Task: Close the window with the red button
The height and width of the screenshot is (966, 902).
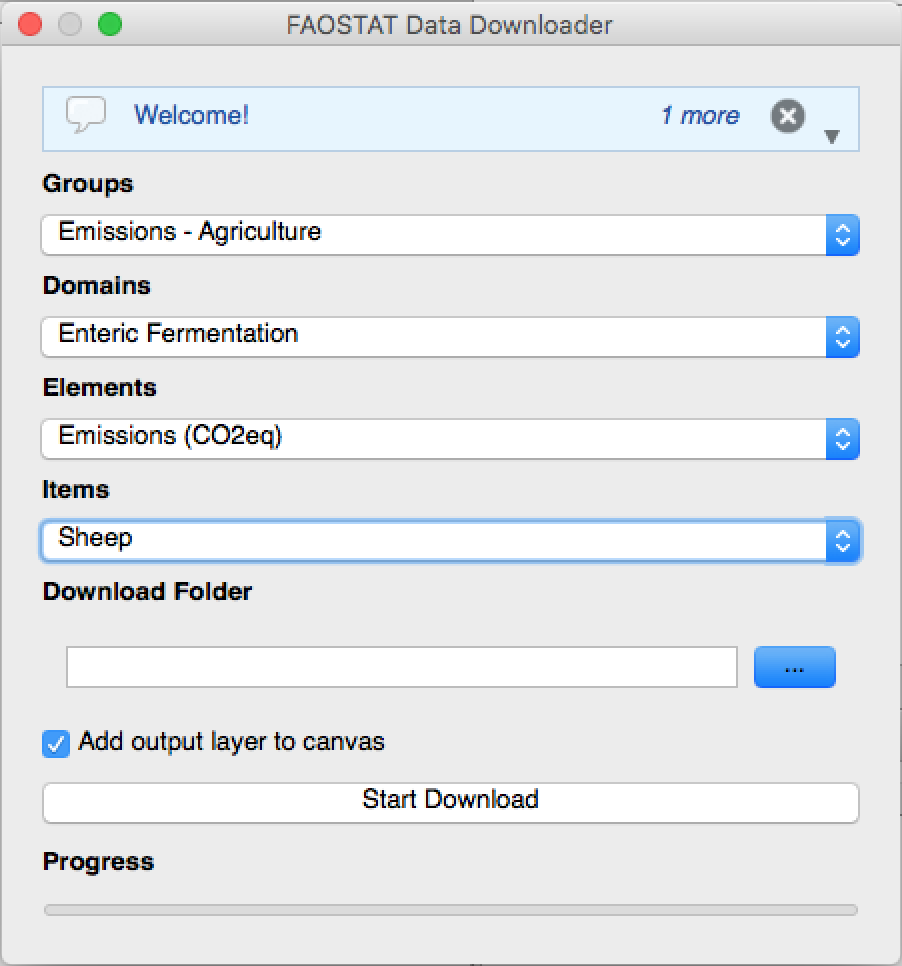Action: 30,25
